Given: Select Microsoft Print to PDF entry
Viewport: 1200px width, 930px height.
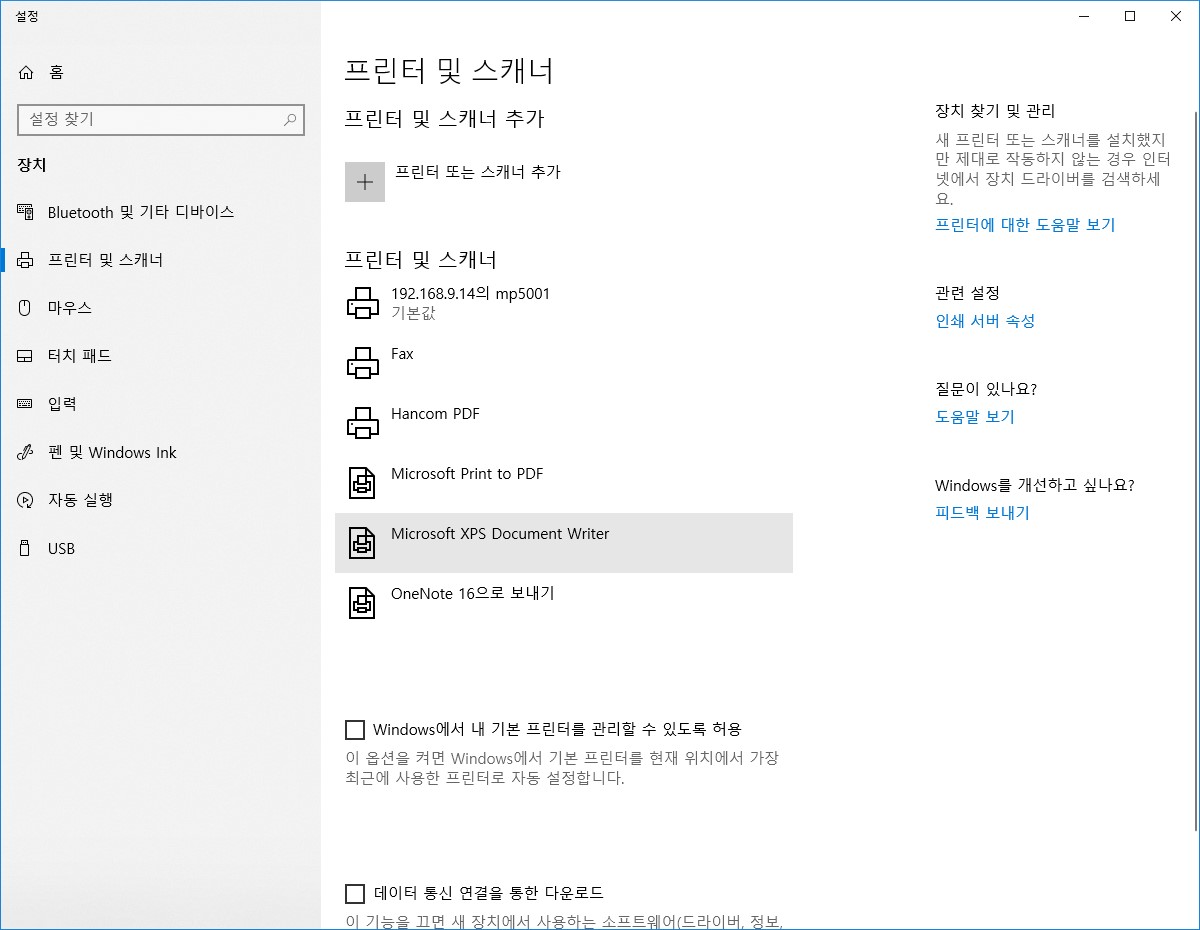Looking at the screenshot, I should pyautogui.click(x=564, y=483).
